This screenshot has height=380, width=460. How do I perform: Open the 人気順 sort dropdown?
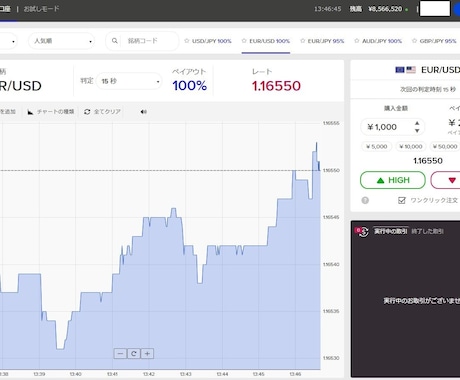tap(62, 41)
